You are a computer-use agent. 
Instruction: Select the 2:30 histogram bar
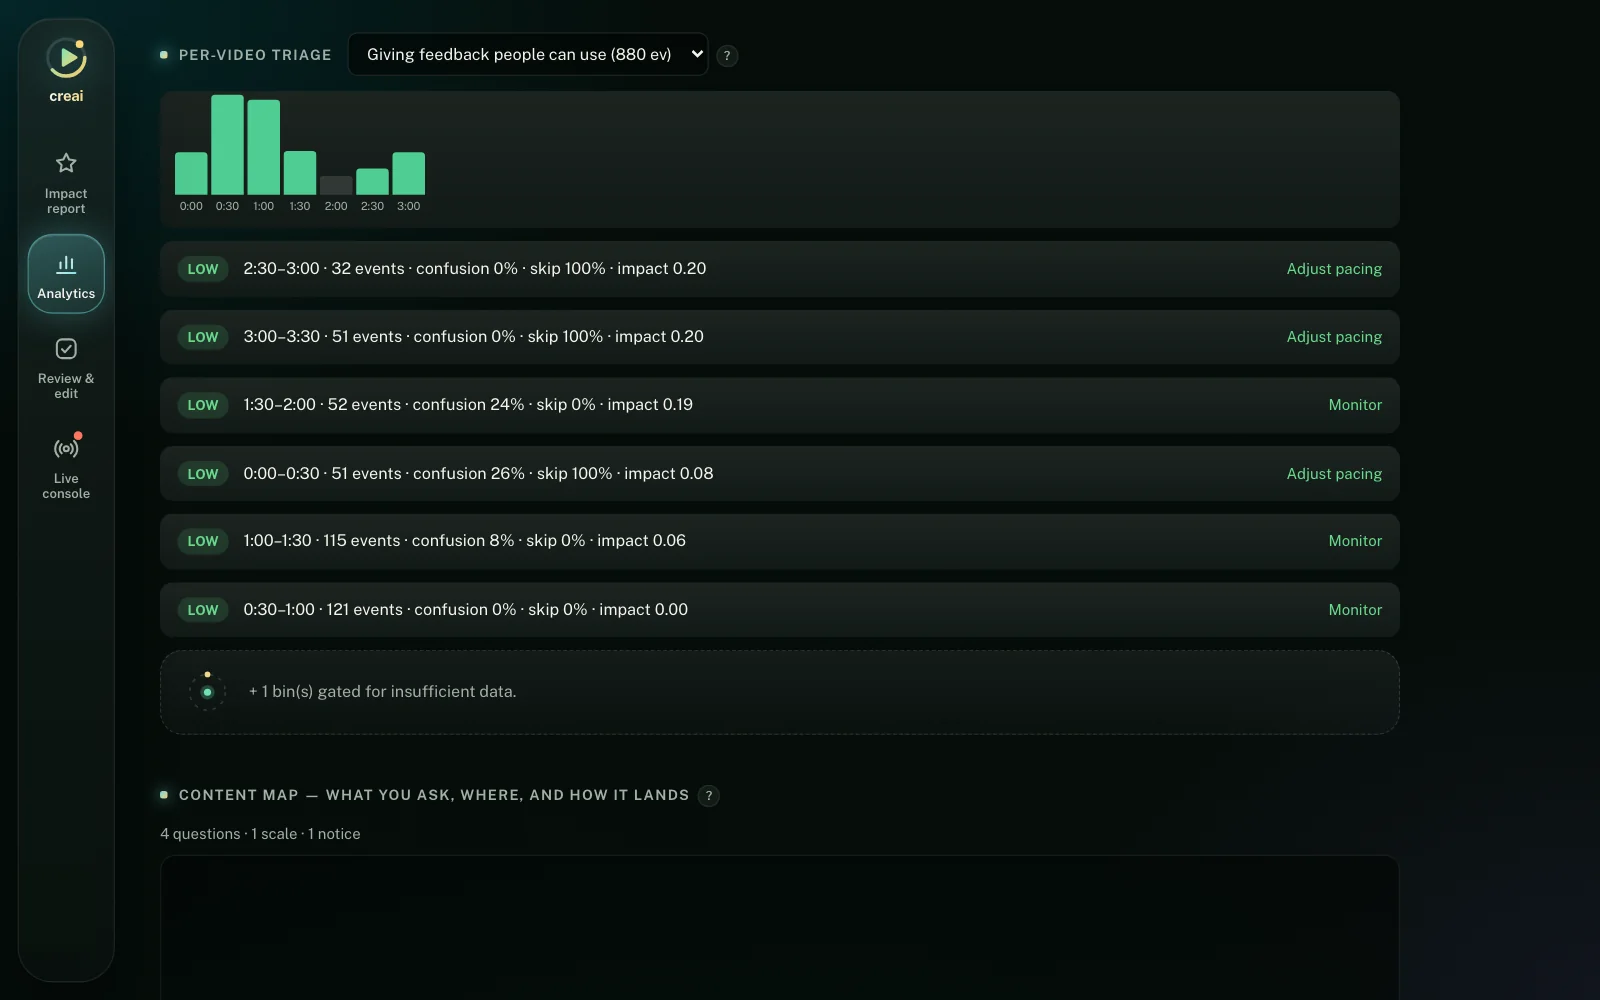click(x=372, y=181)
